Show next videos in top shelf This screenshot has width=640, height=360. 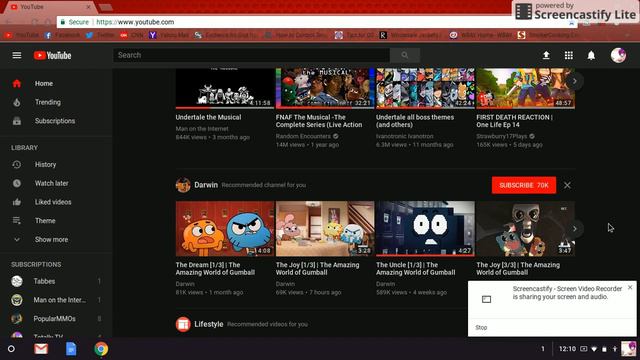[574, 81]
